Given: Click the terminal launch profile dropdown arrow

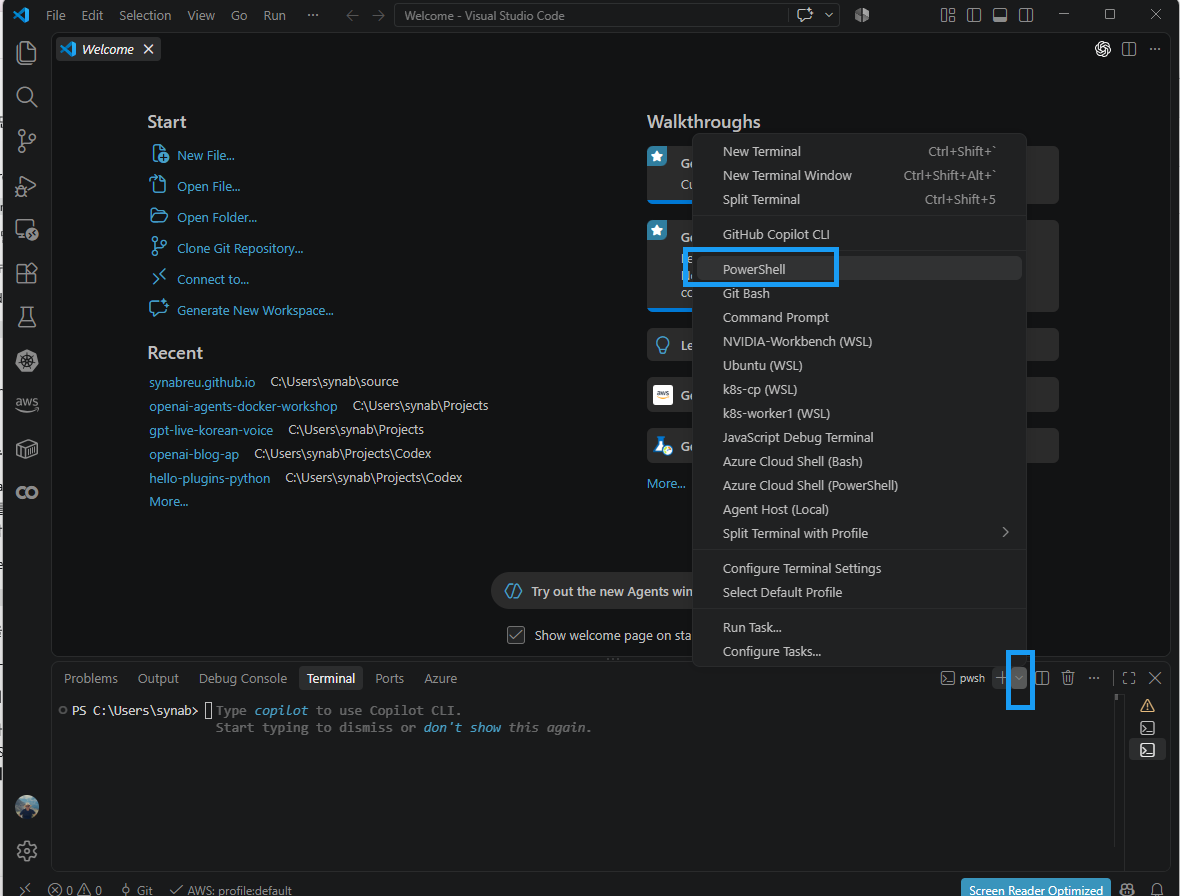Looking at the screenshot, I should pyautogui.click(x=1018, y=678).
